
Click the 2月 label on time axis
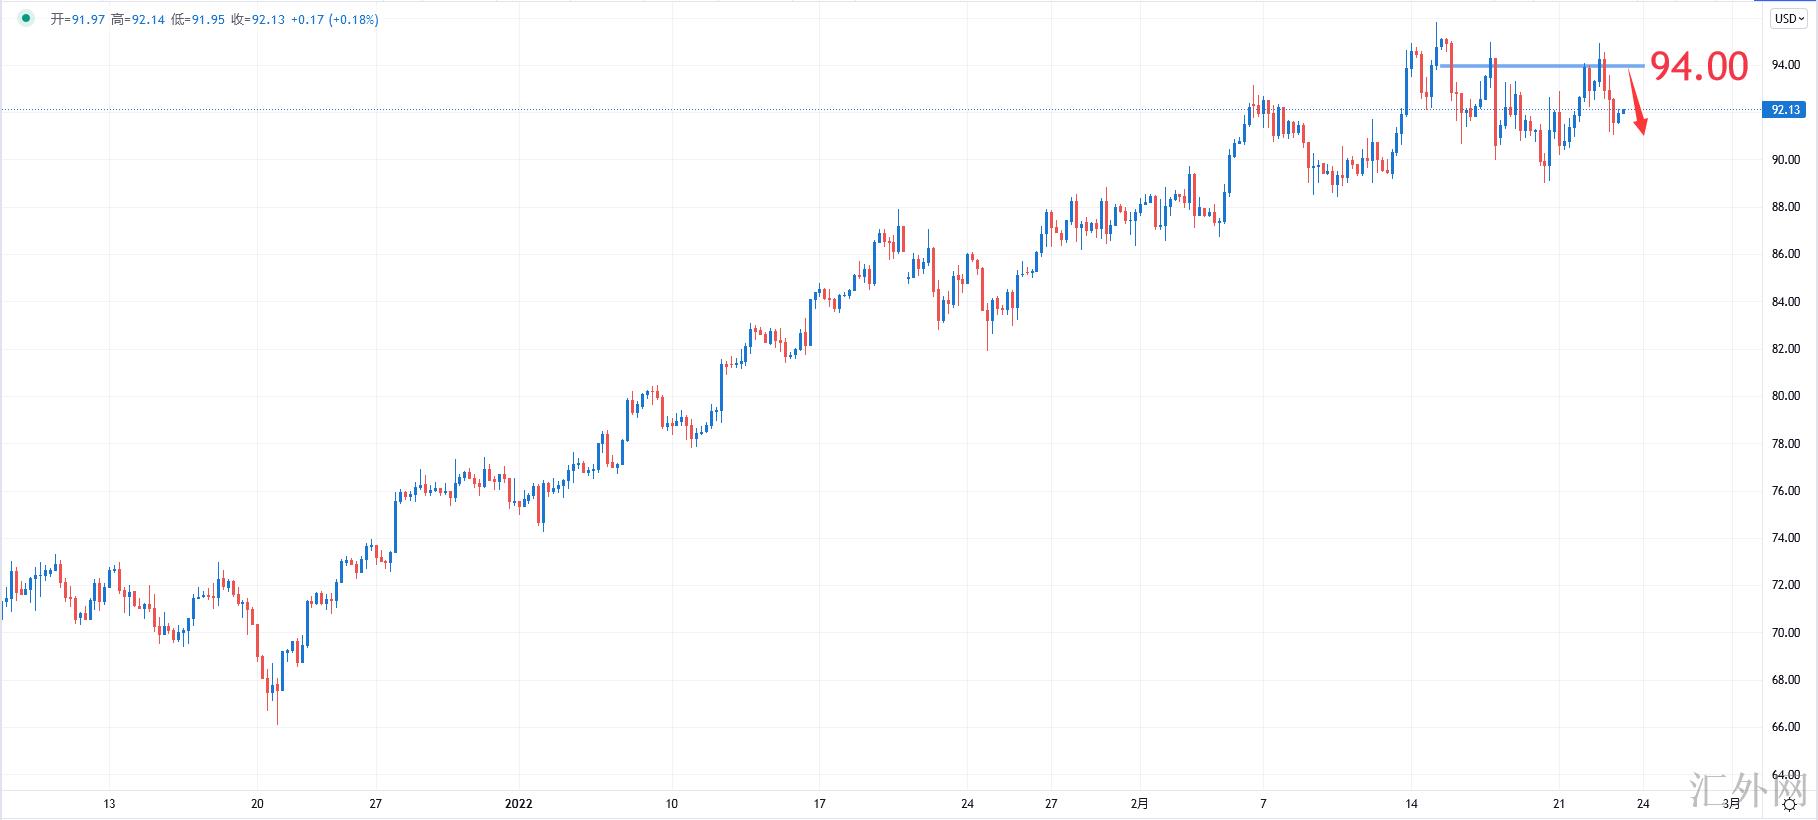coord(1140,804)
